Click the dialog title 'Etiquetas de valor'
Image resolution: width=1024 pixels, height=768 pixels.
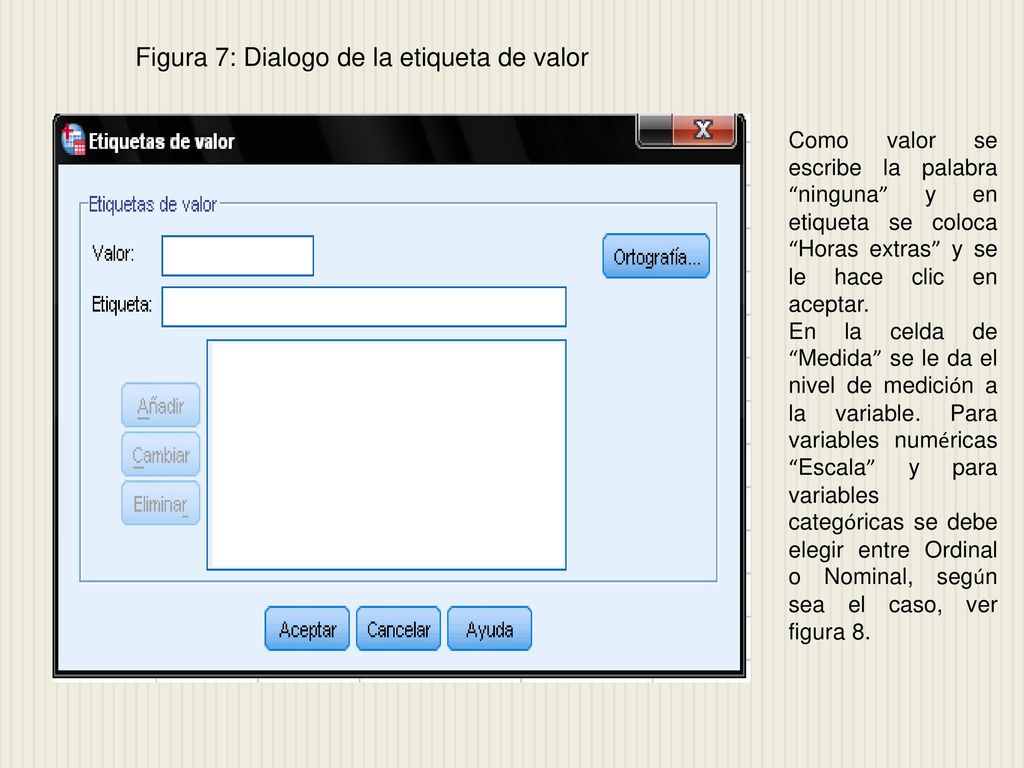click(x=161, y=142)
